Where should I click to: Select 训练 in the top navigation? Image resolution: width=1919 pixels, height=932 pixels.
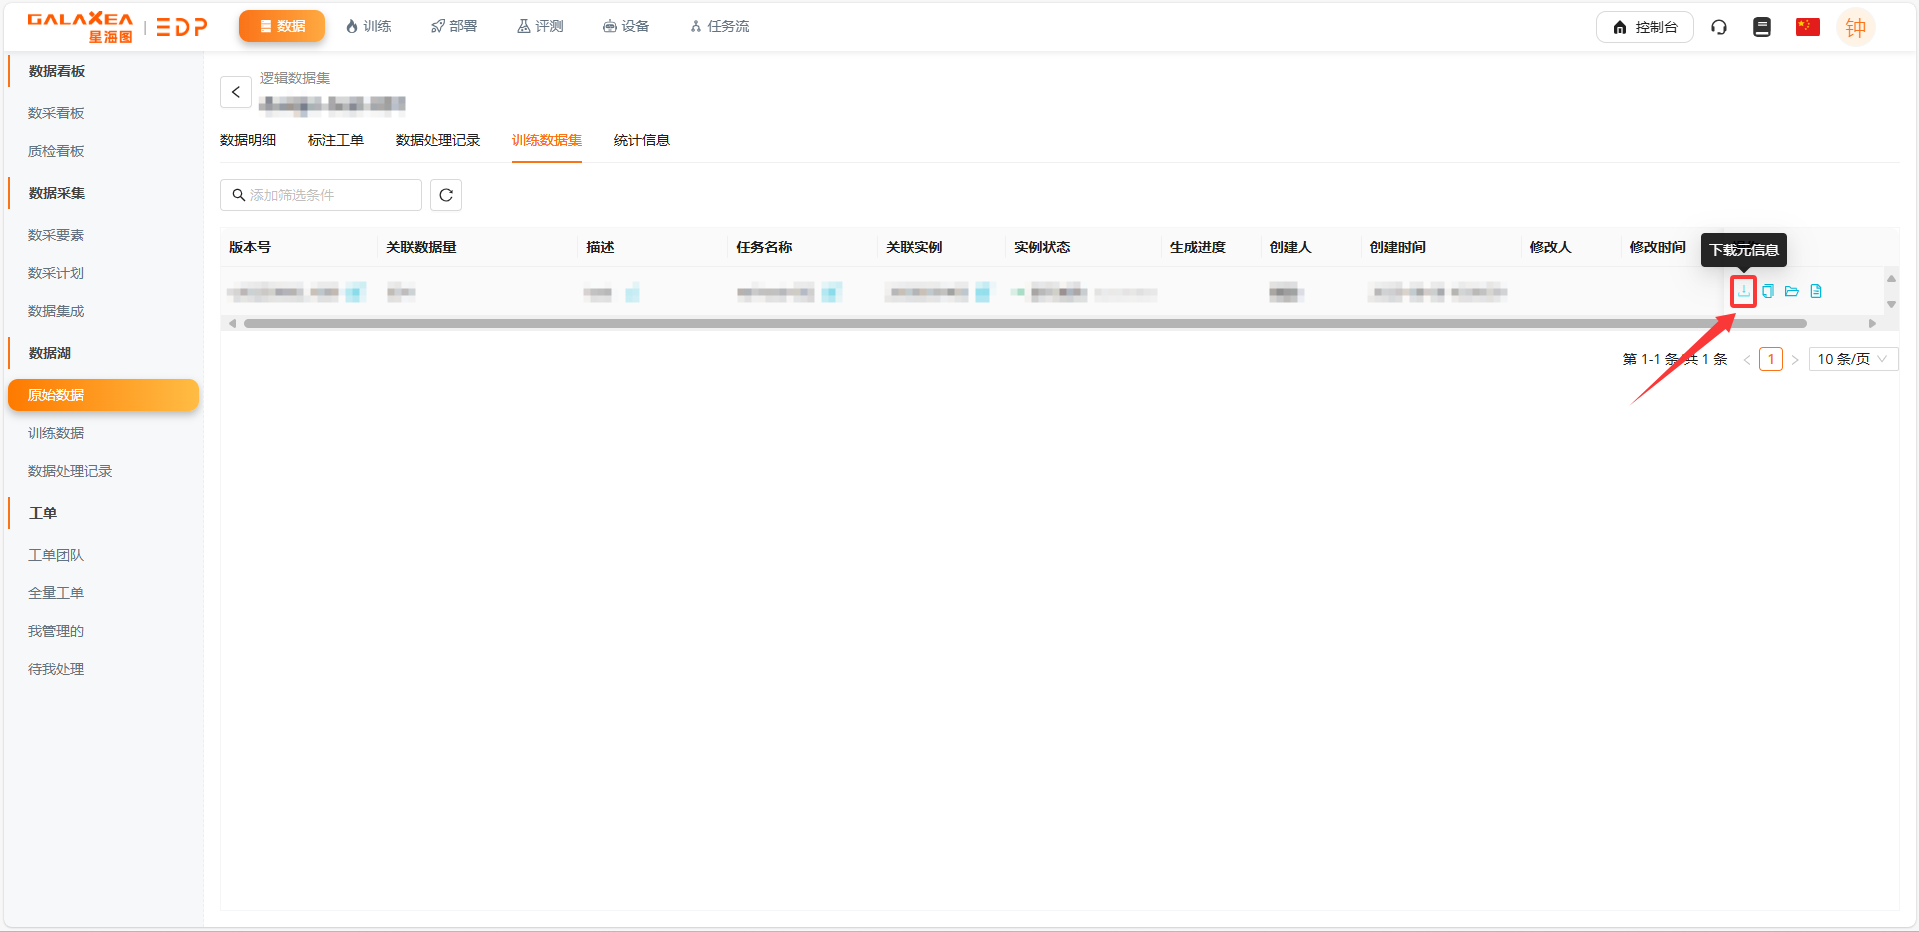point(368,26)
